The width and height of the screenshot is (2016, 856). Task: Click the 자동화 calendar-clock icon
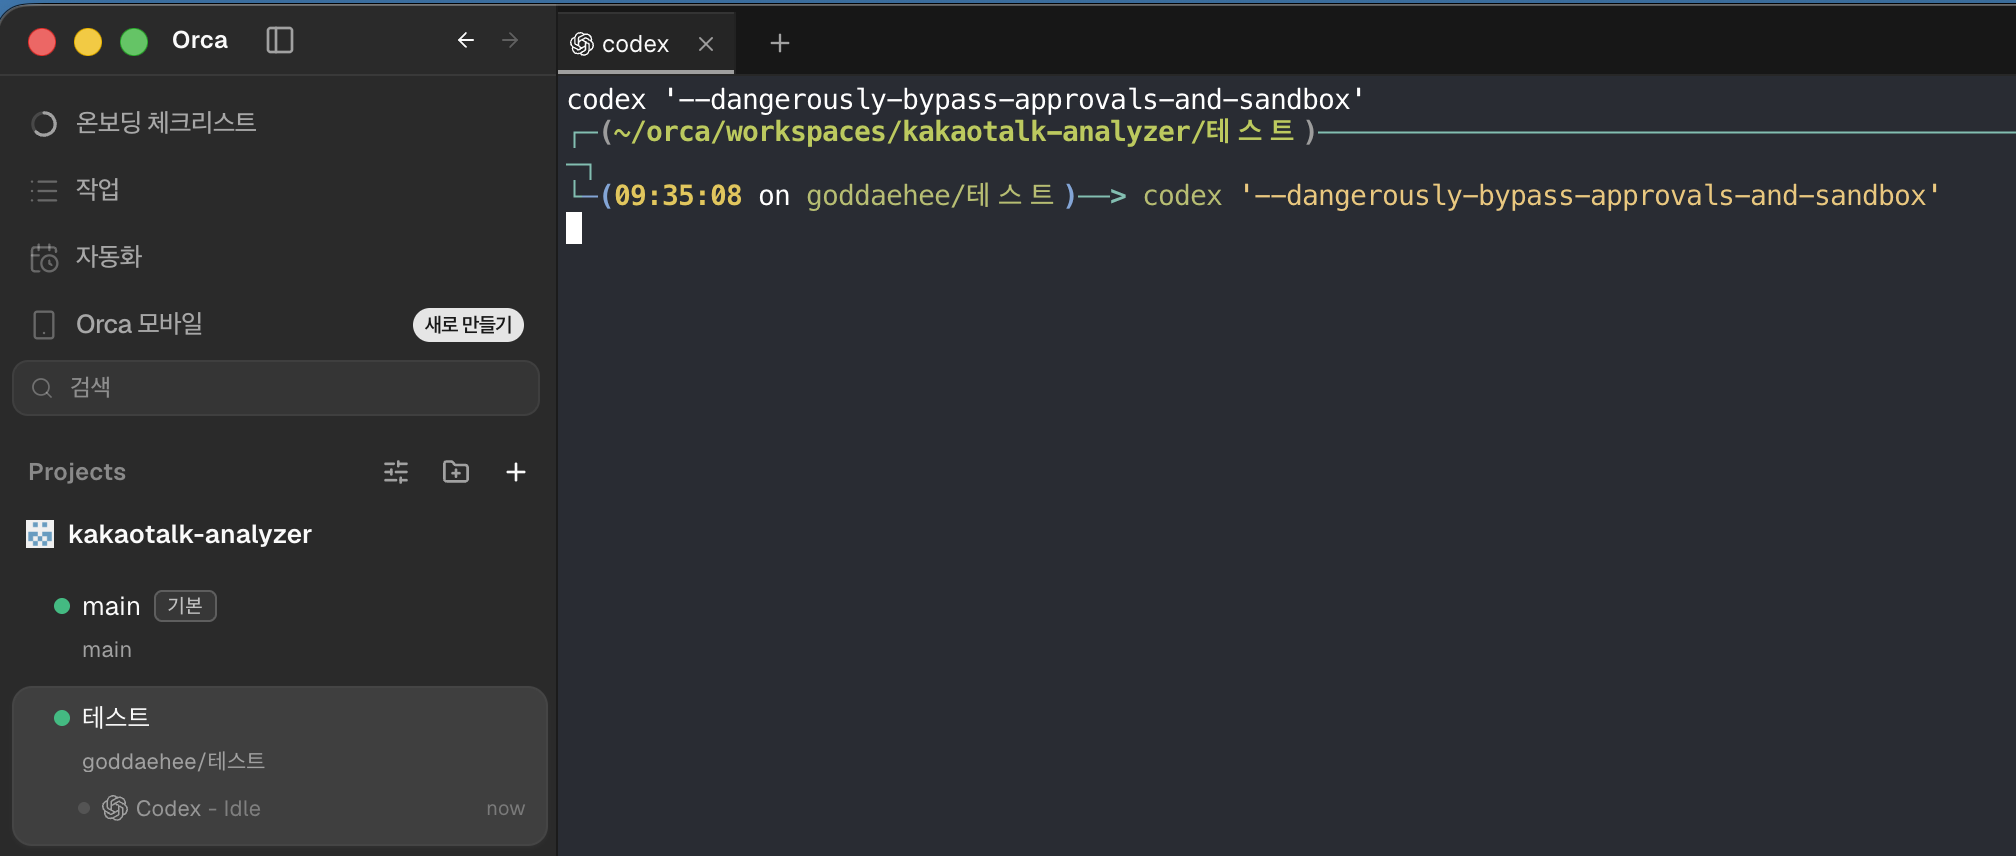pos(44,258)
